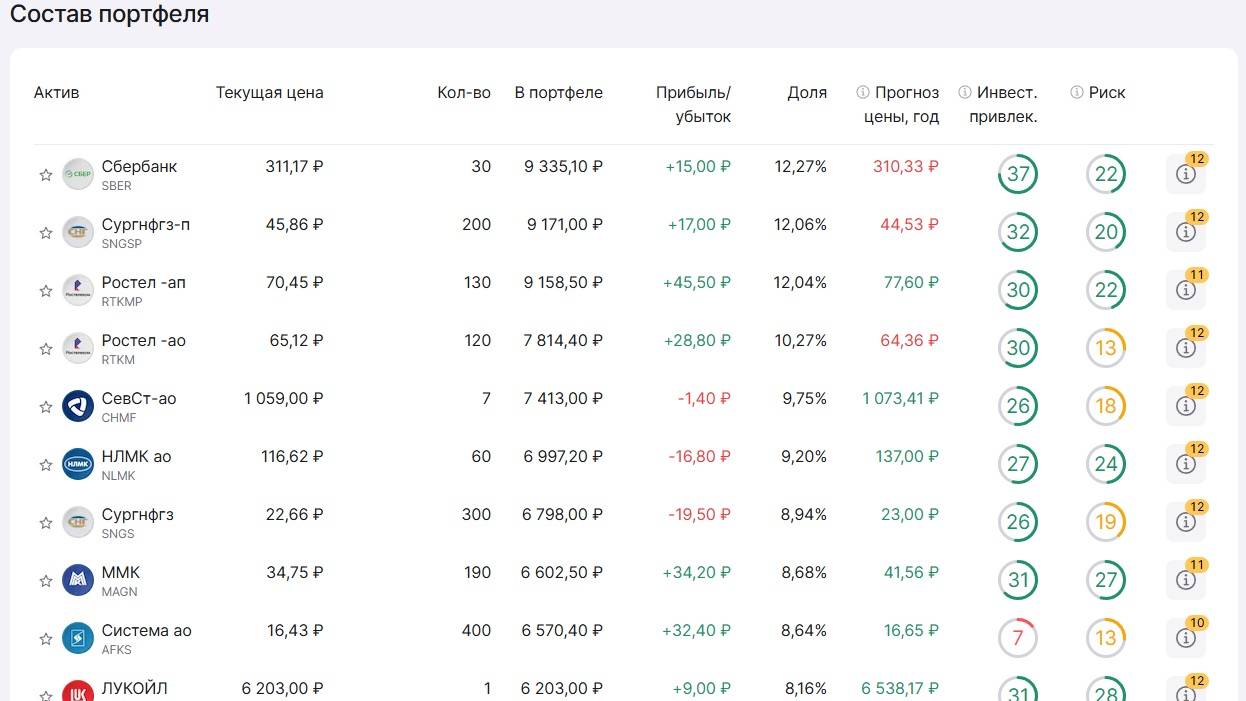Open the Сургнфгз-п asset link

coord(145,225)
